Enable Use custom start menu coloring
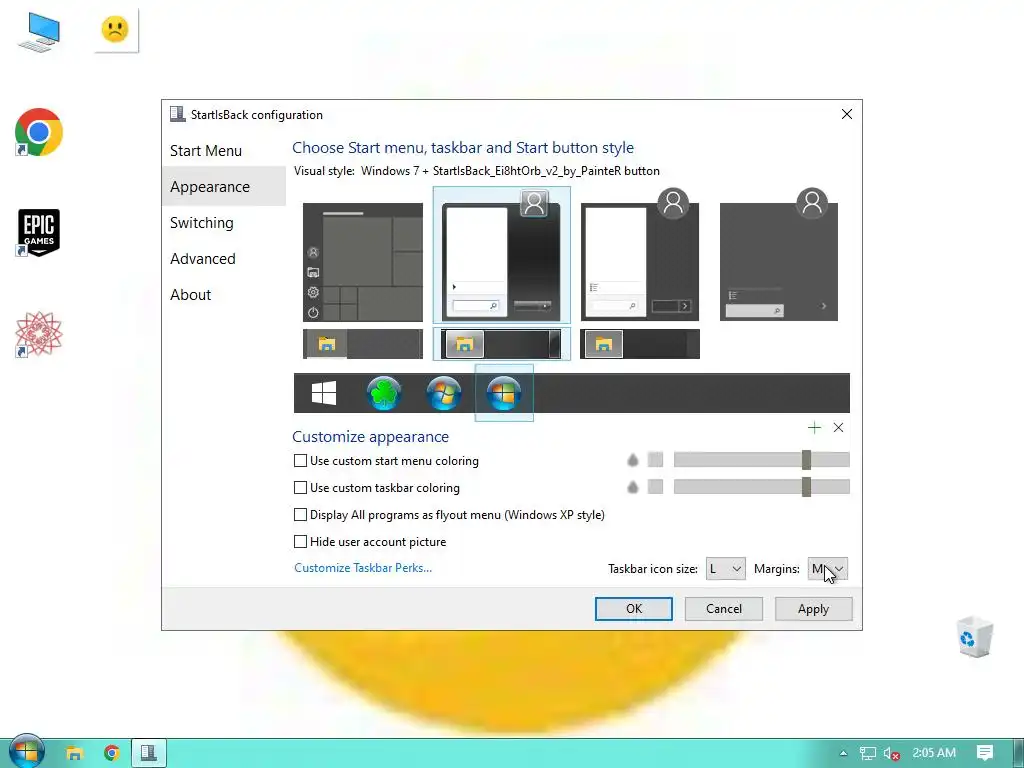This screenshot has height=768, width=1024. [300, 460]
